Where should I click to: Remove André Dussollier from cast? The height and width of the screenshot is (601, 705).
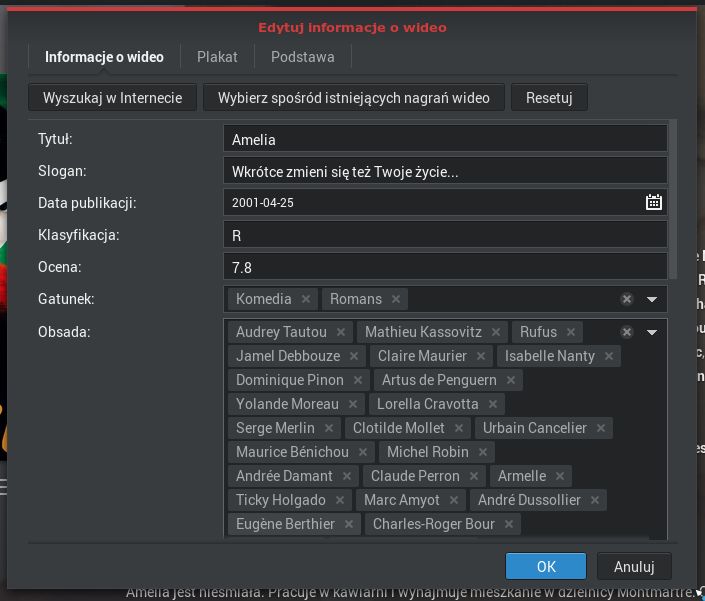tap(594, 500)
